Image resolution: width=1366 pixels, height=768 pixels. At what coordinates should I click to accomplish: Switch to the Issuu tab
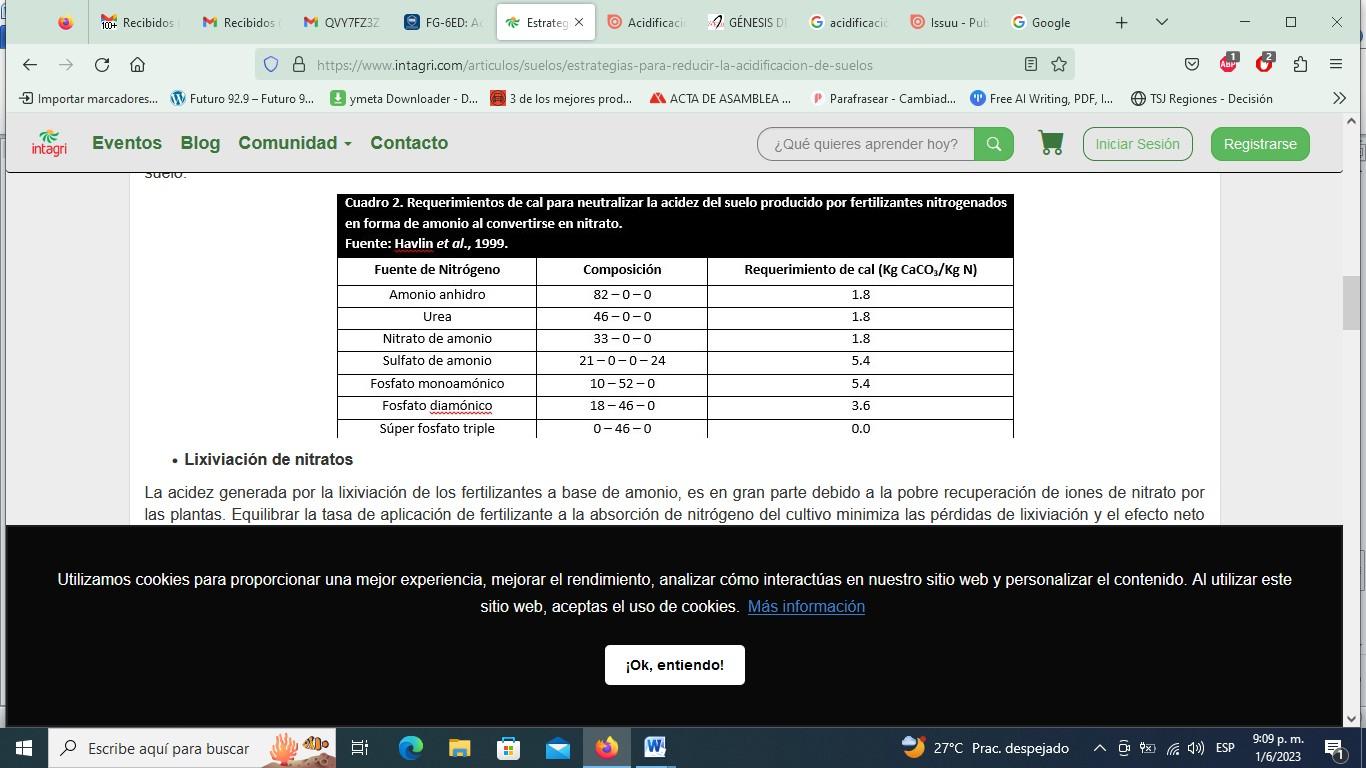(x=948, y=22)
